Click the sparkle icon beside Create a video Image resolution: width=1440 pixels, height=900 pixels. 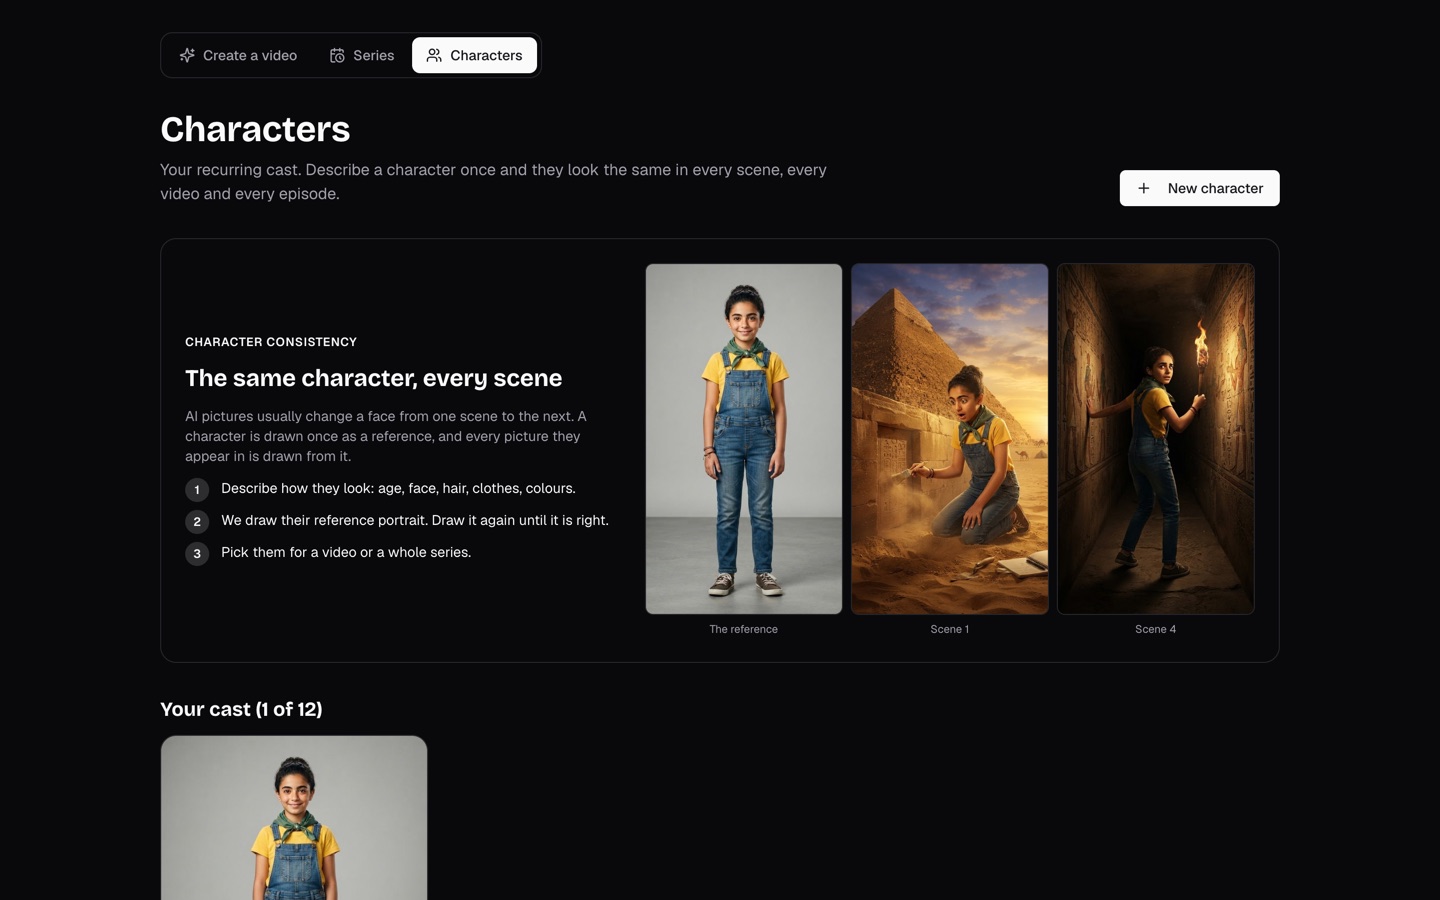point(187,55)
